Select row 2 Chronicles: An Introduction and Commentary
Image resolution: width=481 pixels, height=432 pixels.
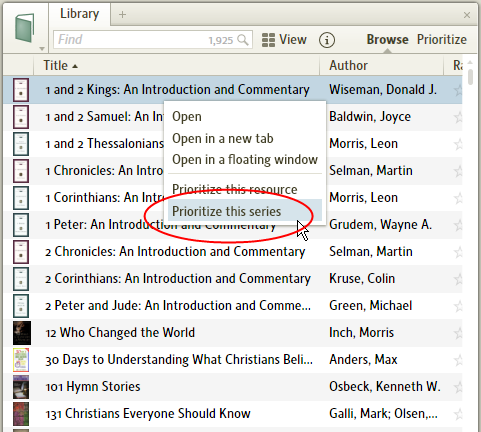pyautogui.click(x=232, y=252)
